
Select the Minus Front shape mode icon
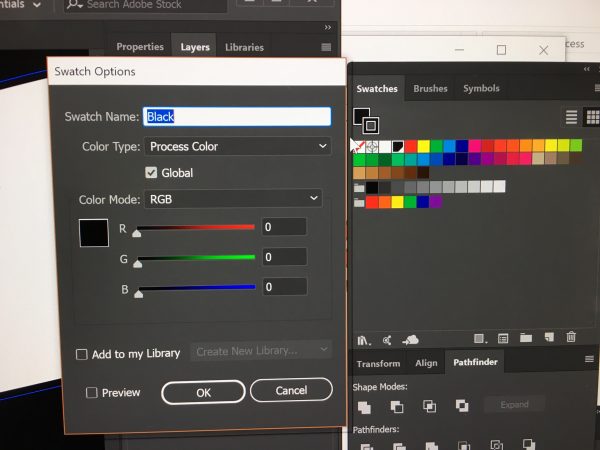tap(396, 406)
